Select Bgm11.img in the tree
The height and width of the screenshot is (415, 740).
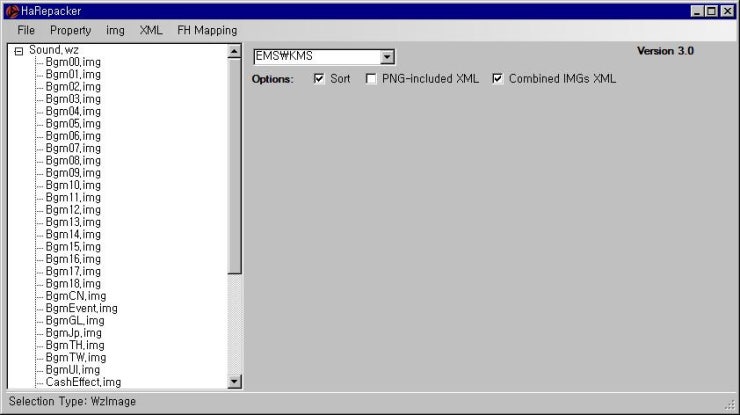73,197
